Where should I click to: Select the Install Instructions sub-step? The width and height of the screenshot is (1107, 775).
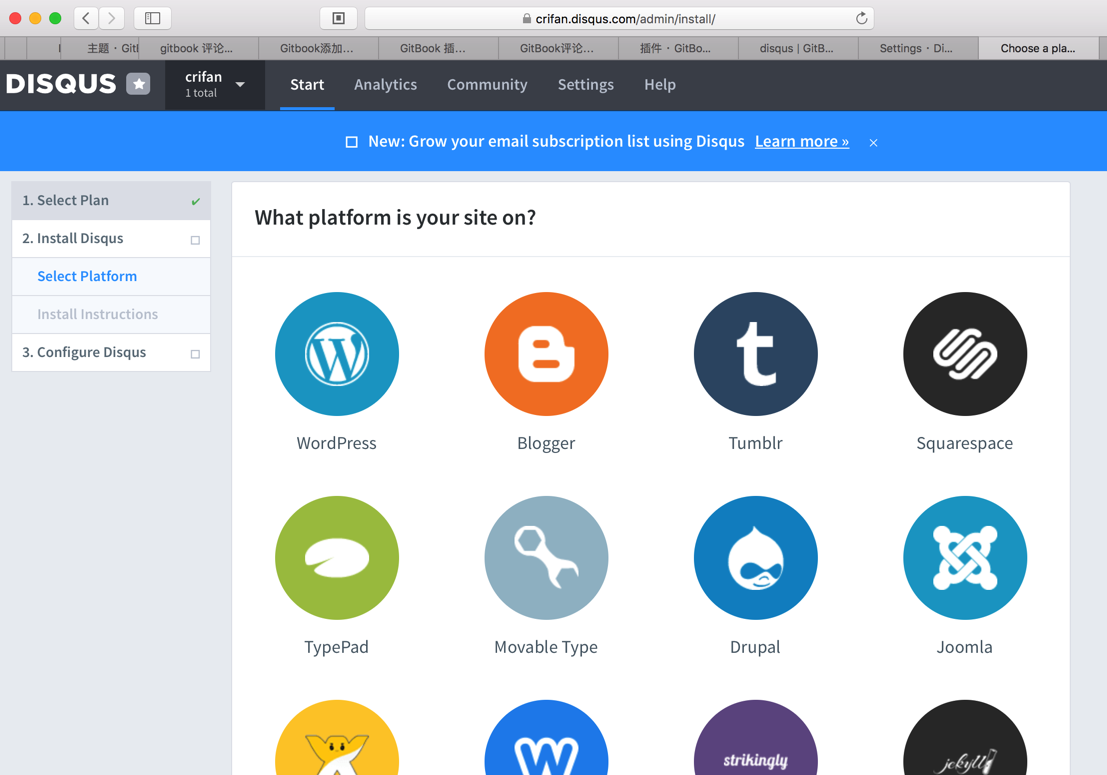(x=111, y=315)
